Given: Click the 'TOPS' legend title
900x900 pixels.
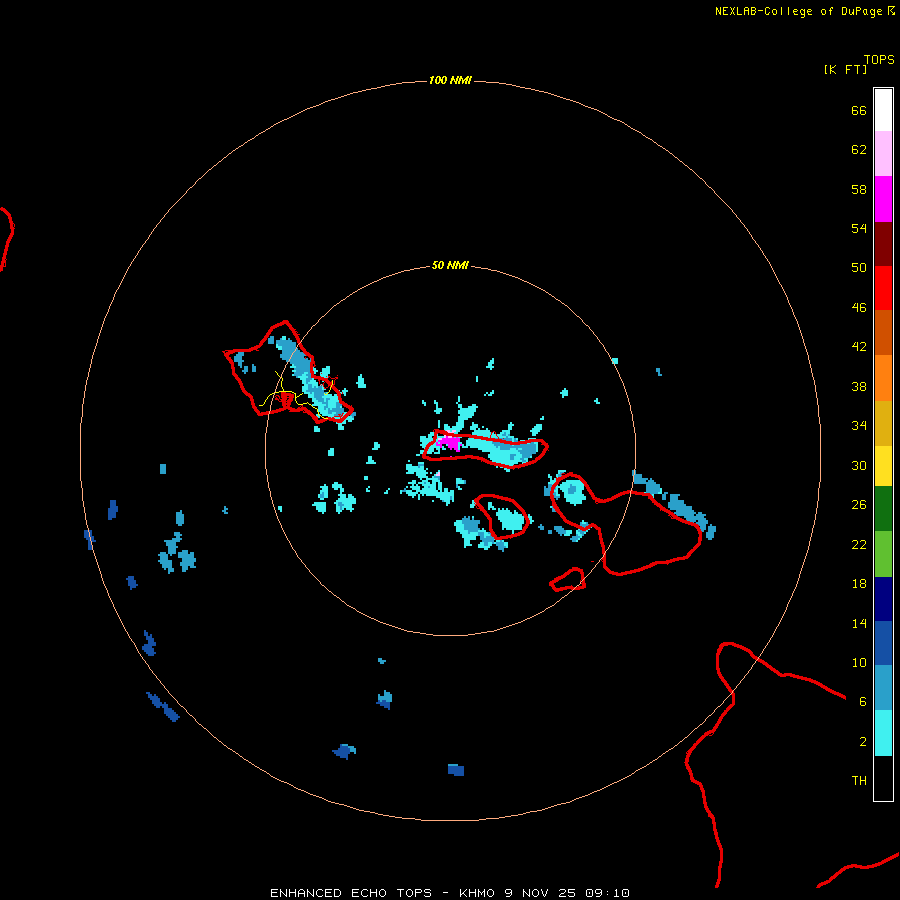Looking at the screenshot, I should point(879,59).
